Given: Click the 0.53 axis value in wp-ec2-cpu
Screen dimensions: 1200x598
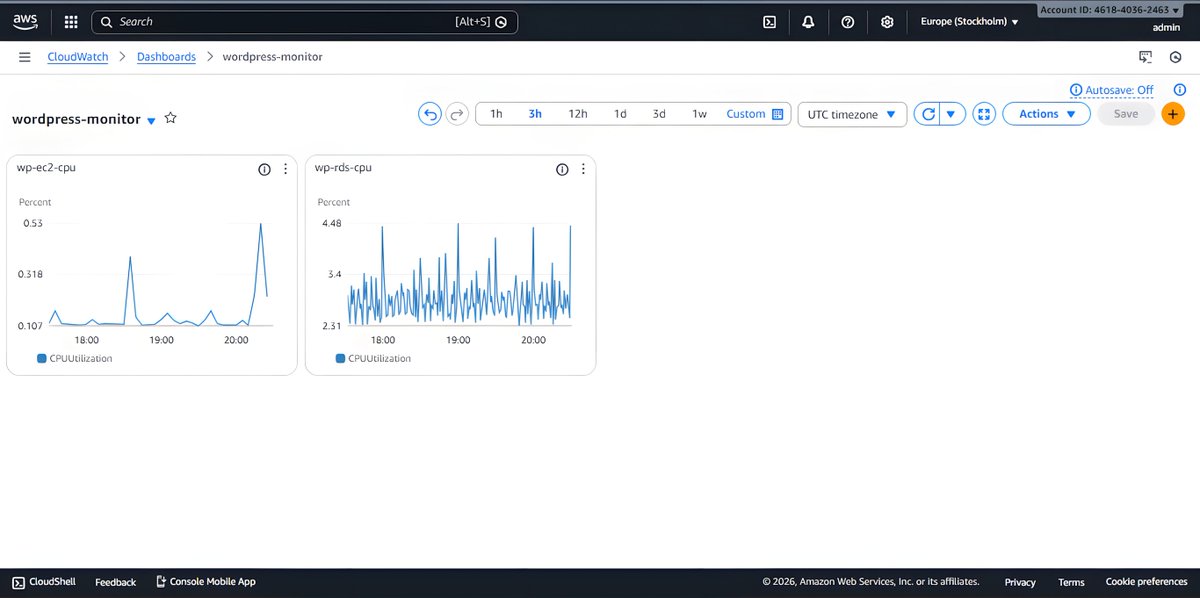Looking at the screenshot, I should [x=33, y=223].
